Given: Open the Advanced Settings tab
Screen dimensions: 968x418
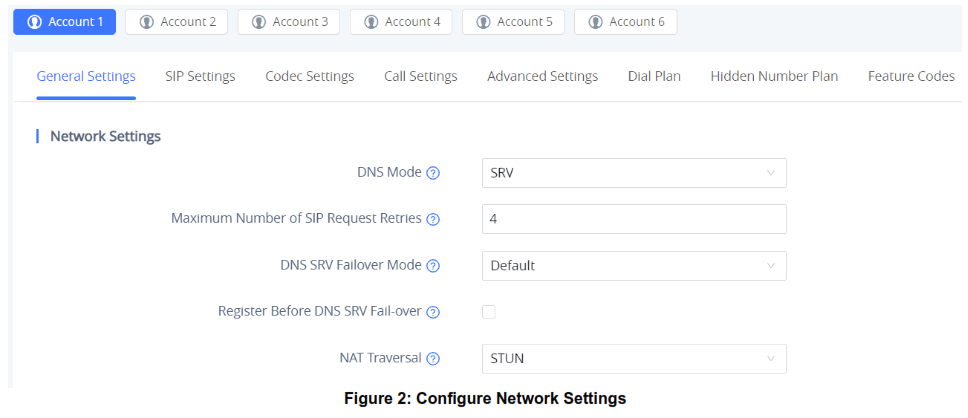Looking at the screenshot, I should click(x=543, y=77).
